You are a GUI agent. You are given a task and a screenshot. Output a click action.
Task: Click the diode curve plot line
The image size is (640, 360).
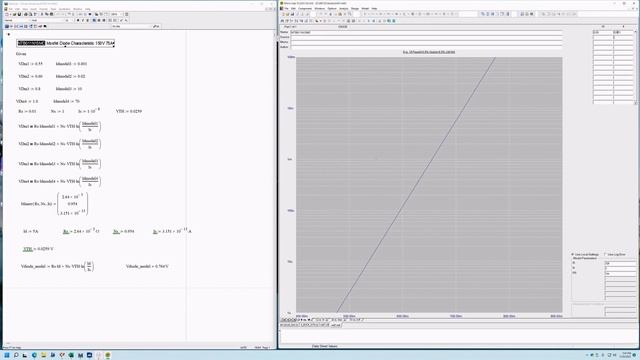[x=416, y=184]
